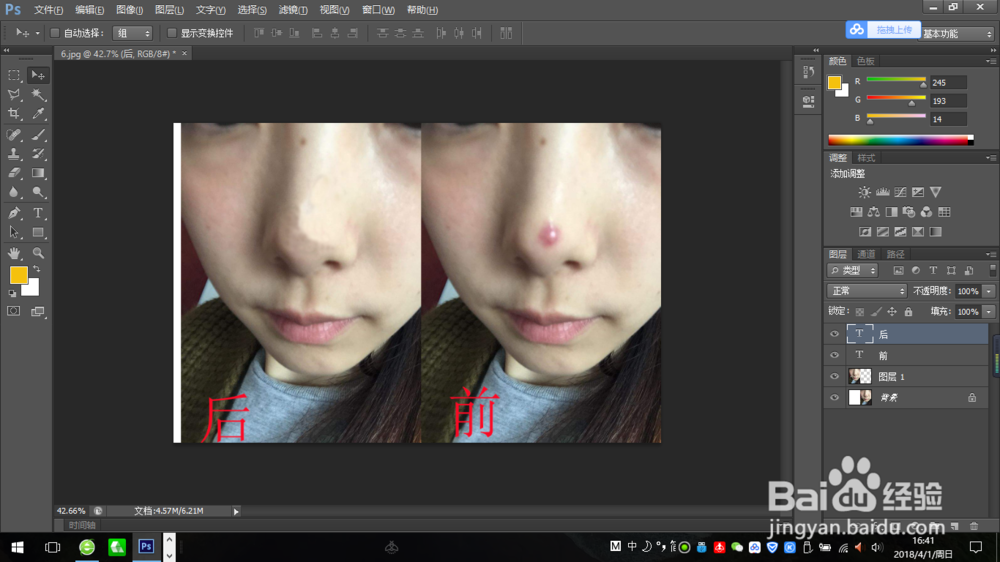The height and width of the screenshot is (562, 1000).
Task: Select the Spot Healing Brush tool
Action: coord(14,135)
